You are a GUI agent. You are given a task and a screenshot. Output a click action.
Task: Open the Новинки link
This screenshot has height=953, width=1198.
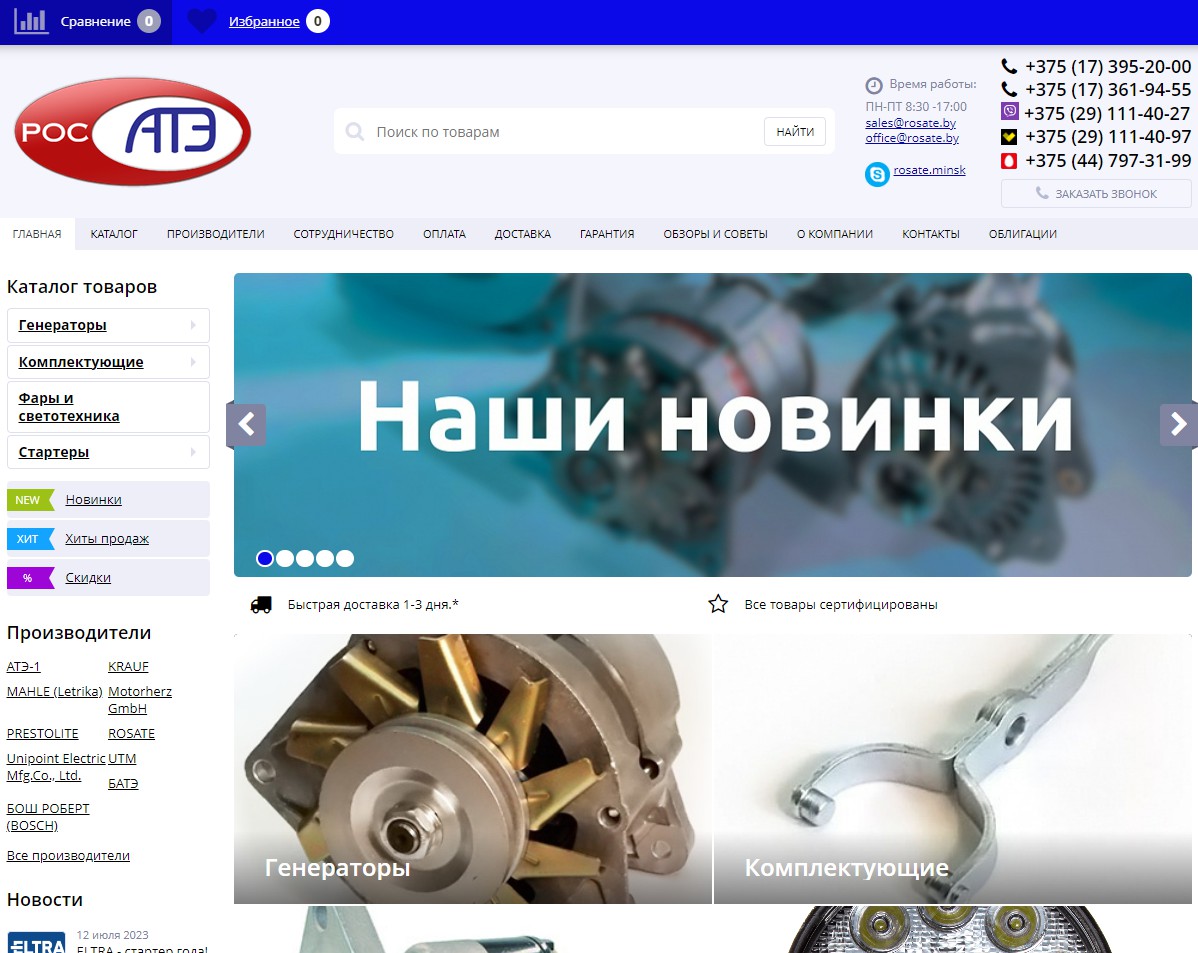point(93,500)
